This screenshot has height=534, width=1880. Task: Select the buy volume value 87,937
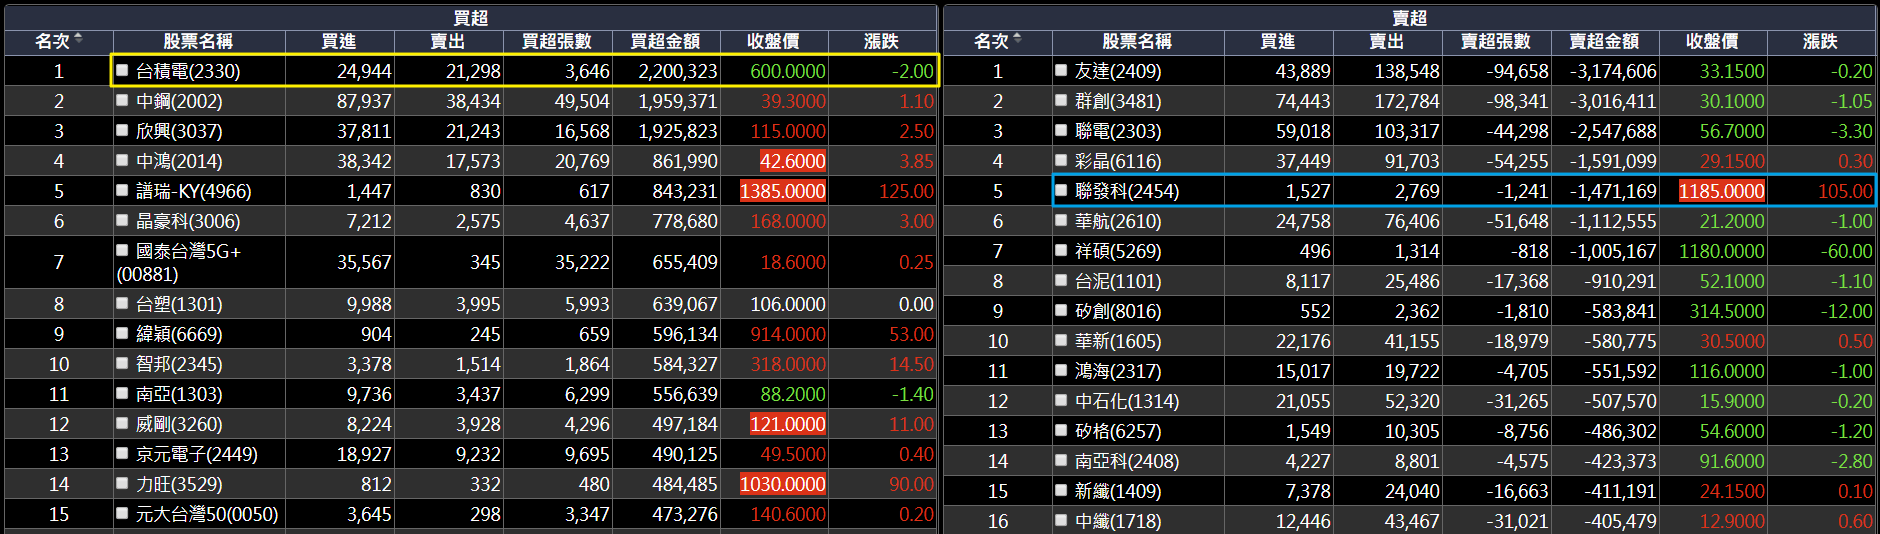(x=364, y=101)
